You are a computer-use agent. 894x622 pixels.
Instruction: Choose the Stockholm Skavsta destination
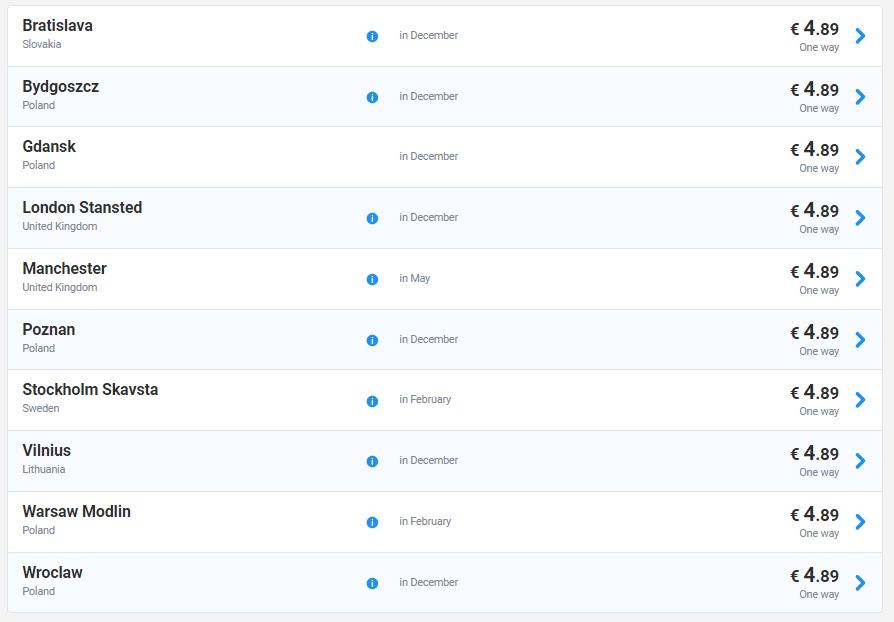click(90, 390)
